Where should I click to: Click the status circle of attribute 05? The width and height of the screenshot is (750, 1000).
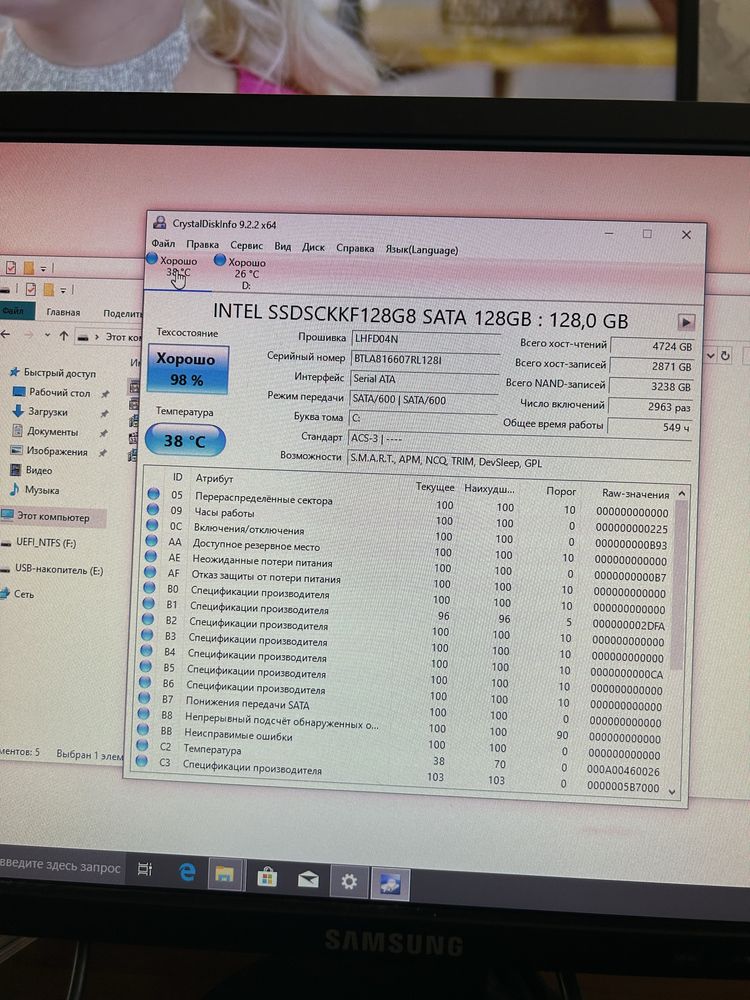[153, 493]
